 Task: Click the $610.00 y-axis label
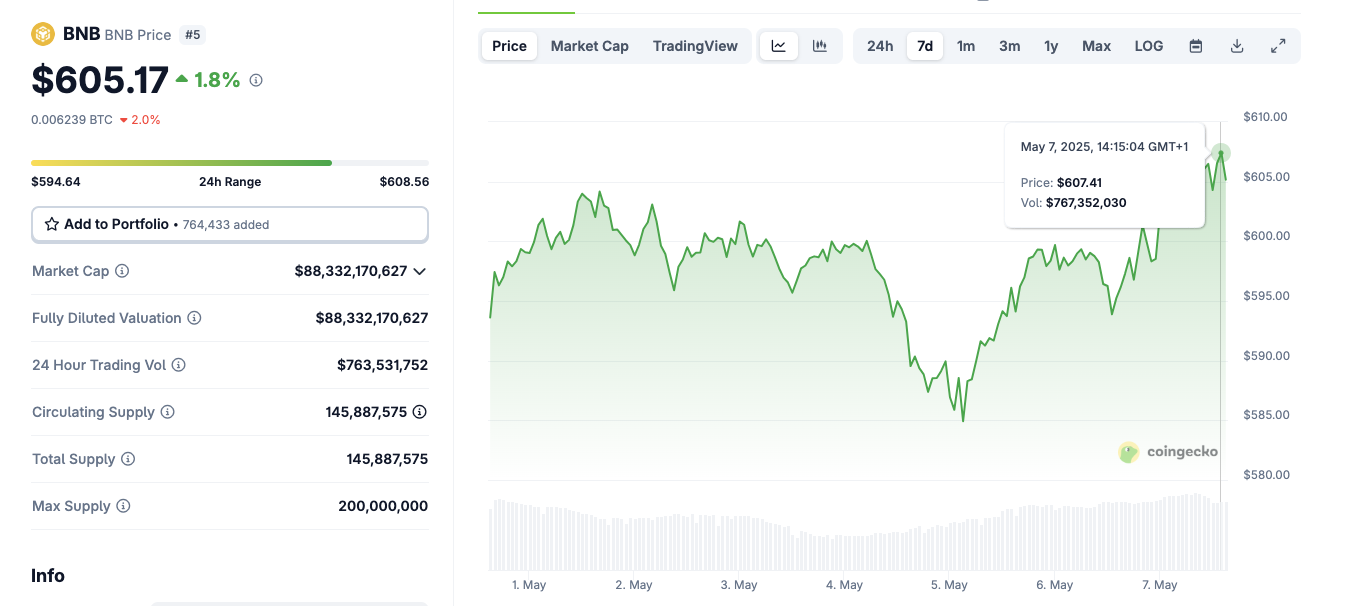click(1265, 117)
